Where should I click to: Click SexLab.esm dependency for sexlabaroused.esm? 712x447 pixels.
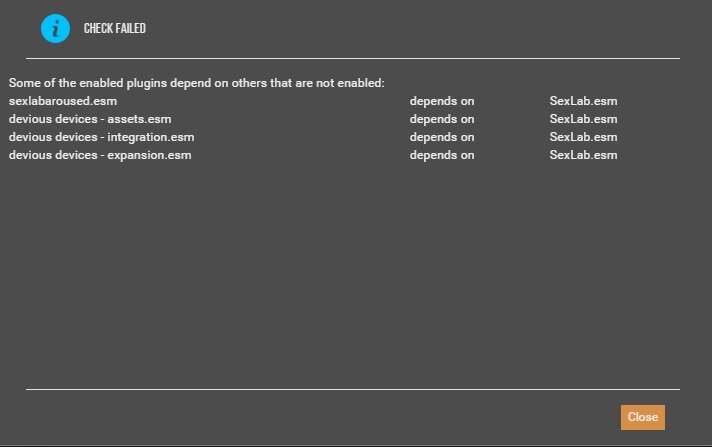tap(583, 101)
